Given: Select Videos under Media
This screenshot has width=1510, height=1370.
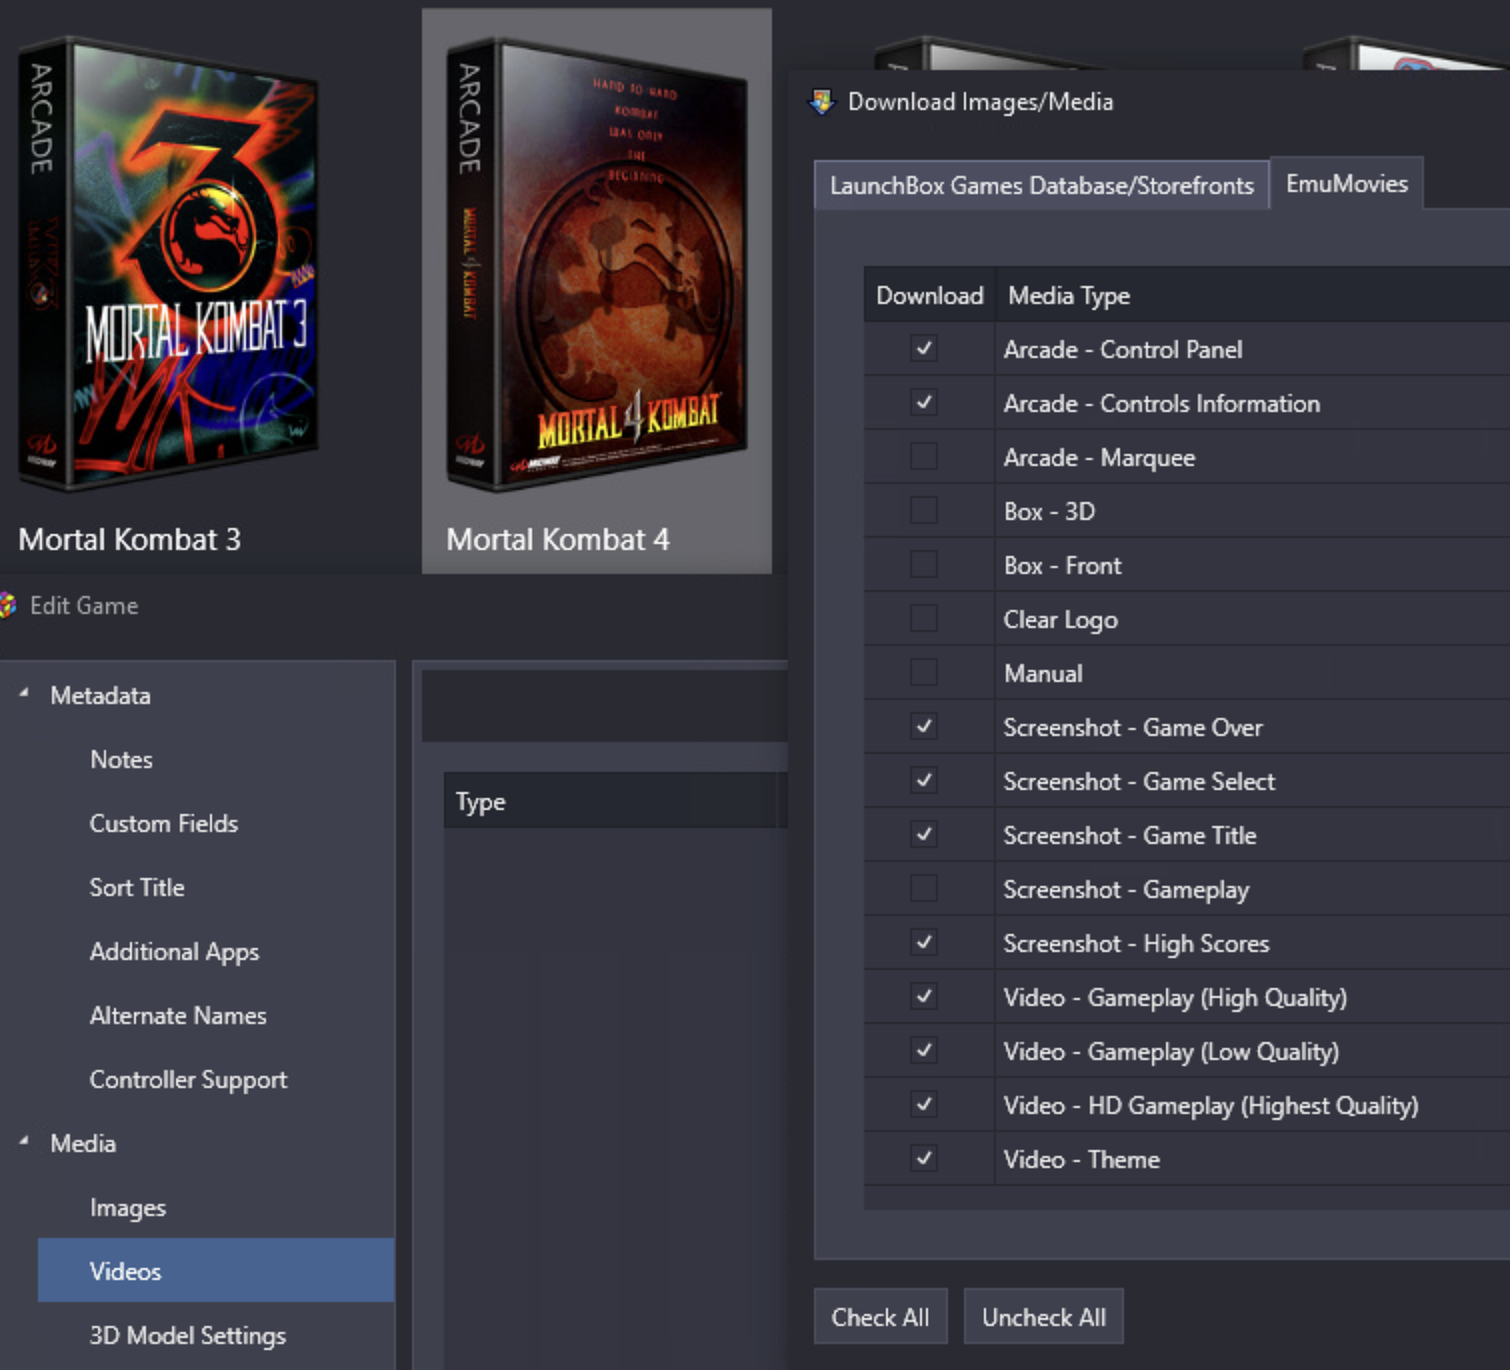Looking at the screenshot, I should tap(216, 1271).
